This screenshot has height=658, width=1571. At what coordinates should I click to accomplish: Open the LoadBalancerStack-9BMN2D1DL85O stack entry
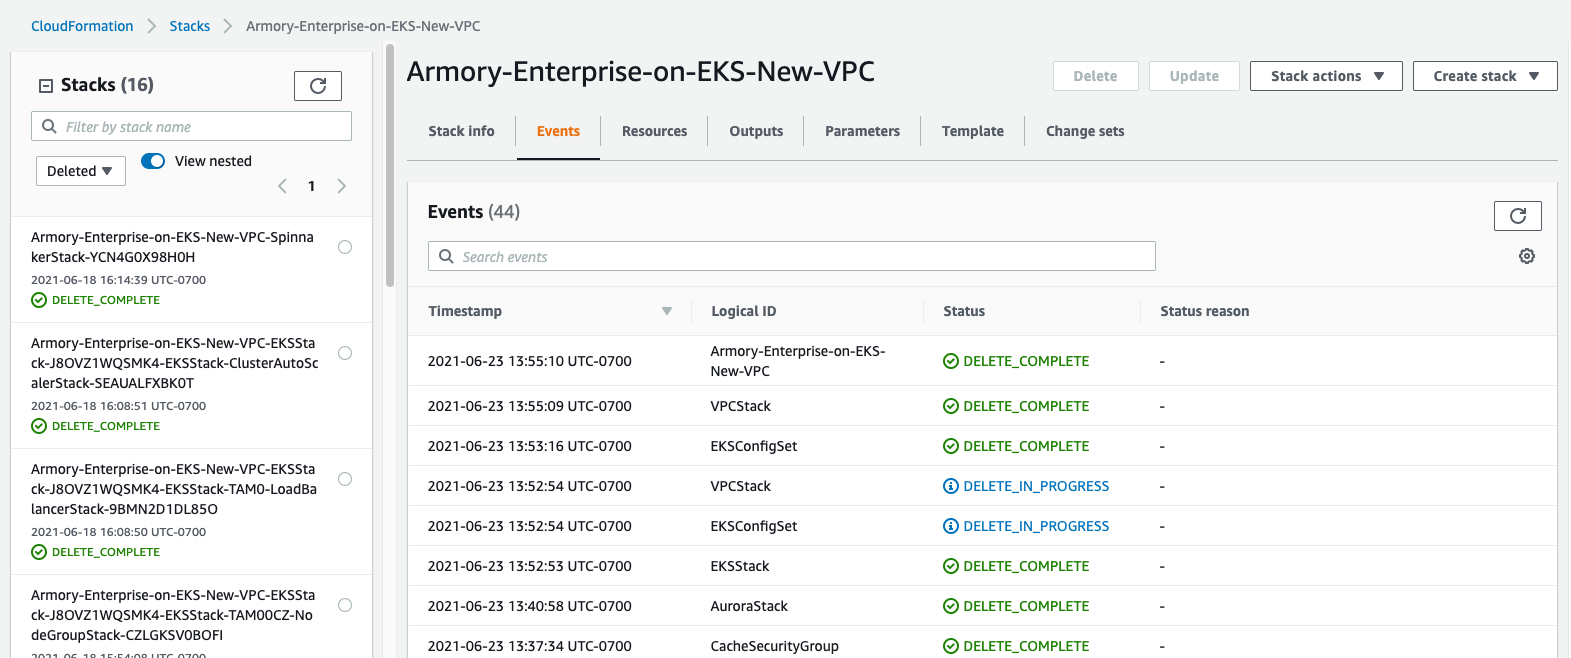pos(174,489)
